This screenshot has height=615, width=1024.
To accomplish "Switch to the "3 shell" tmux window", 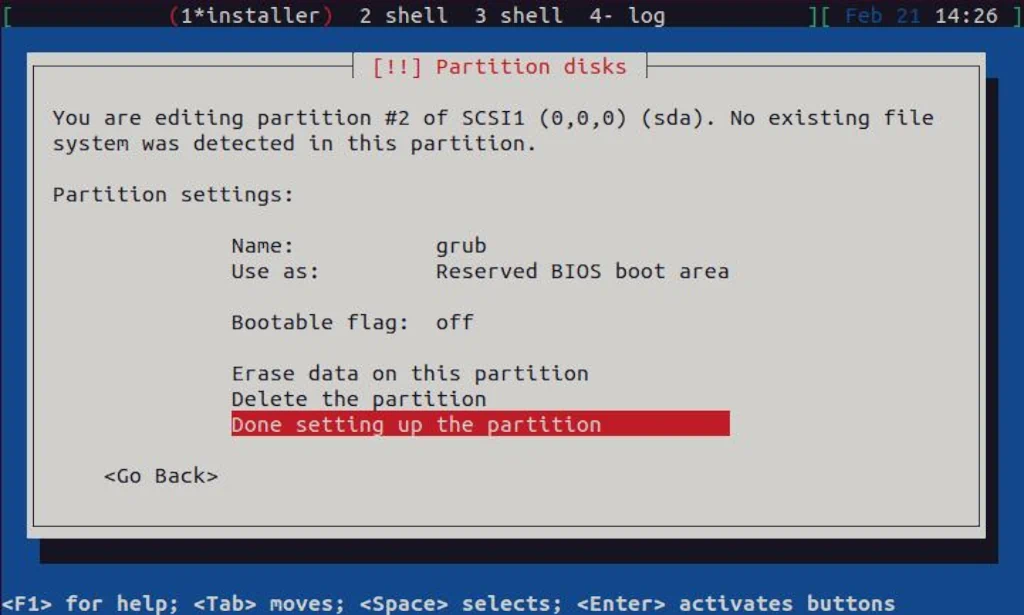I will [516, 15].
